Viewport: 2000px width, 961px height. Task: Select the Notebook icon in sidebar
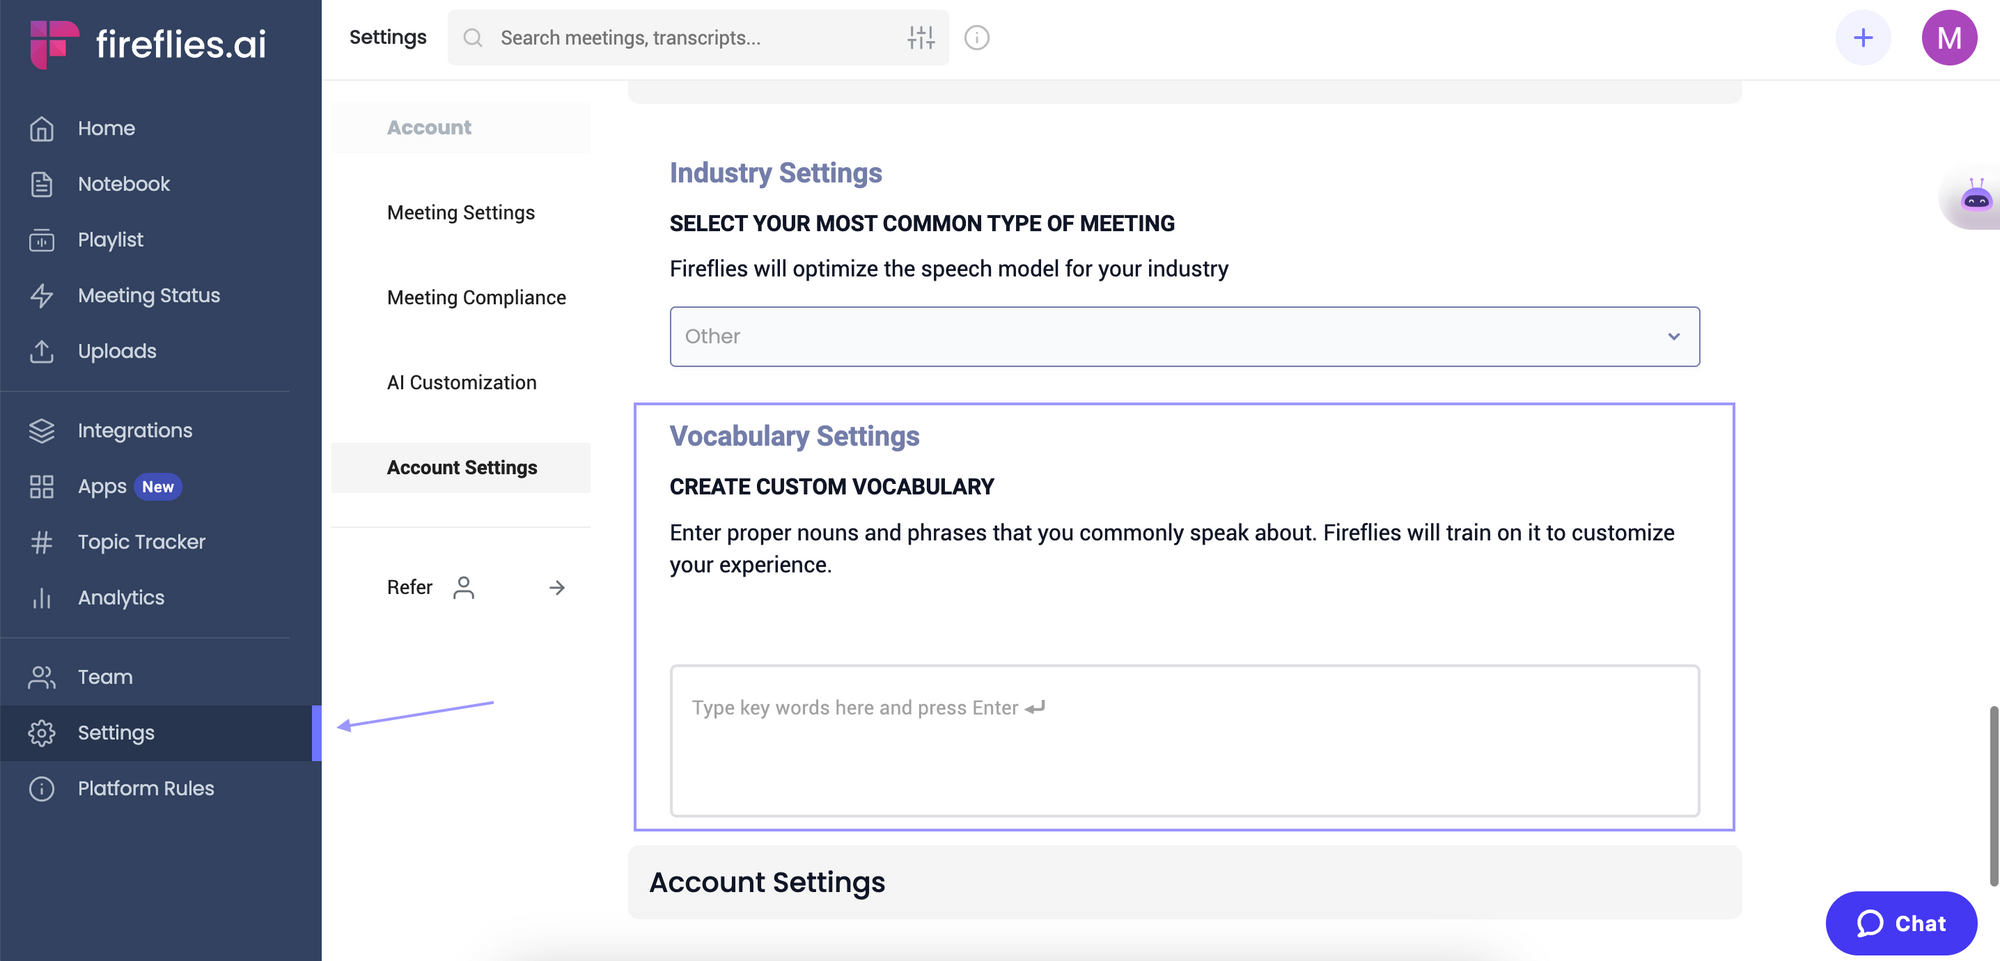click(41, 184)
